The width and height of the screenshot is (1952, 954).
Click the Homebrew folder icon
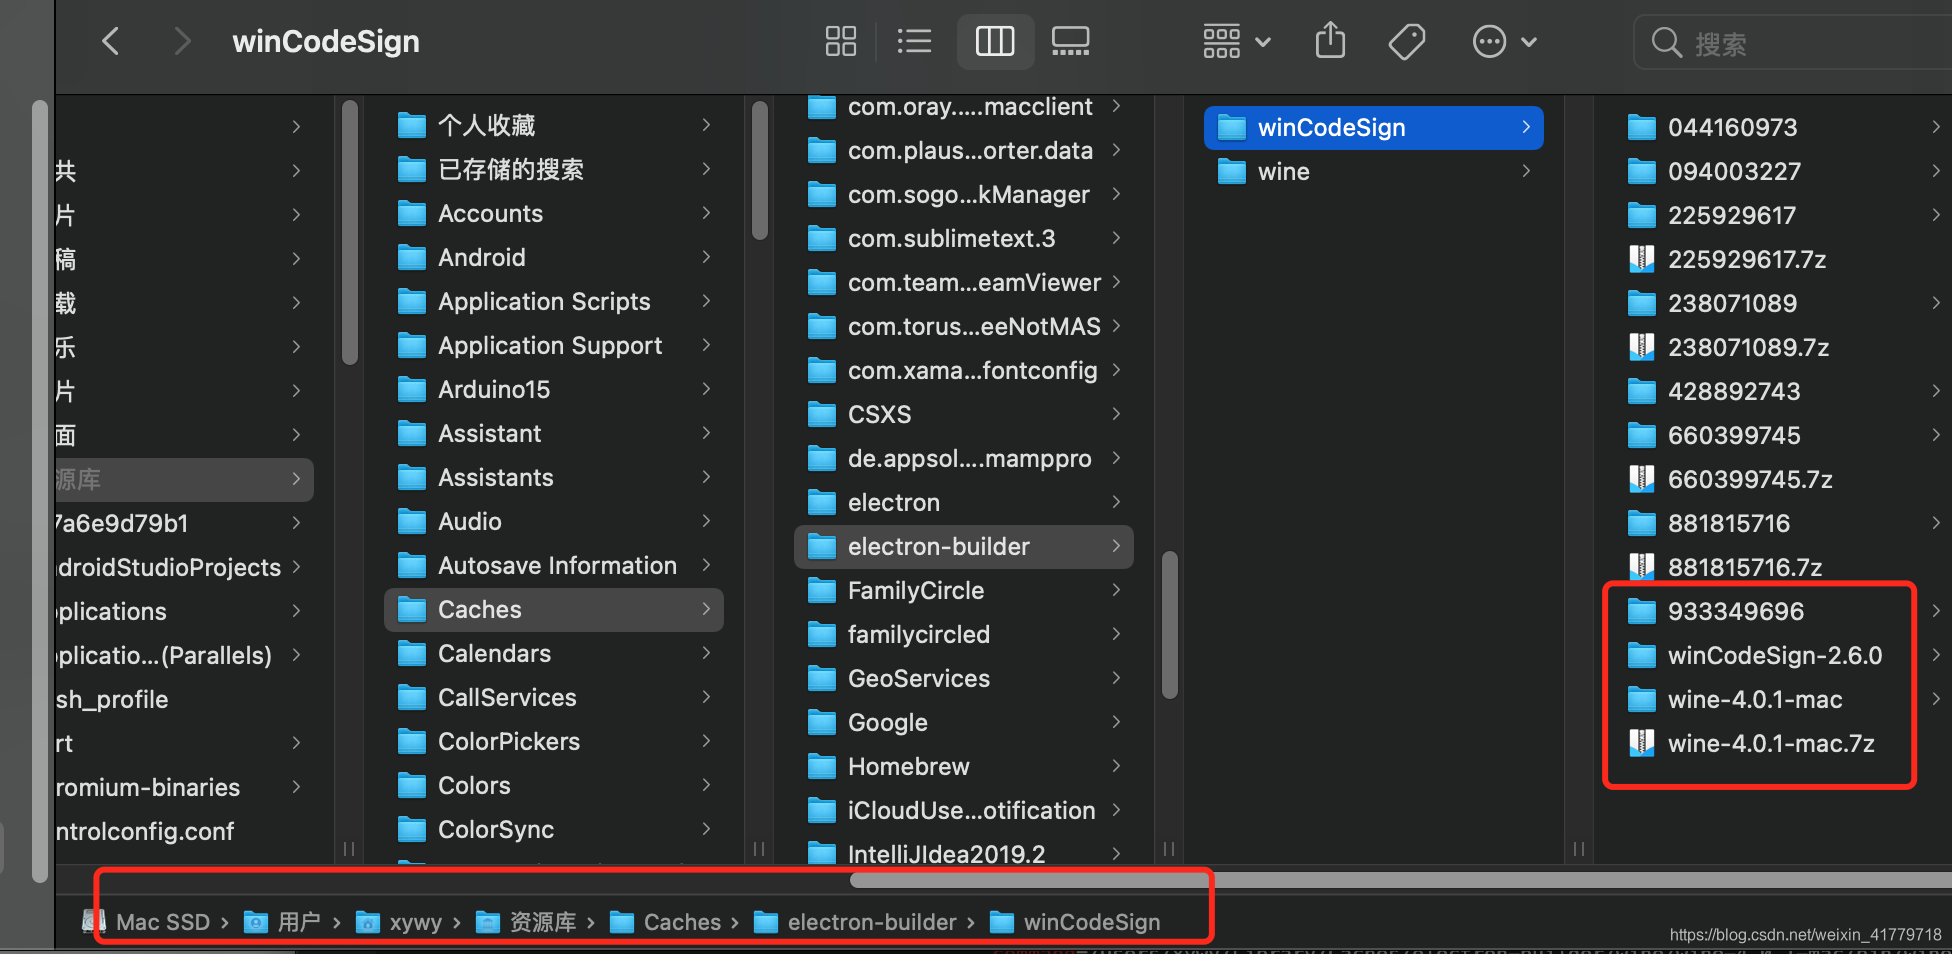(822, 767)
